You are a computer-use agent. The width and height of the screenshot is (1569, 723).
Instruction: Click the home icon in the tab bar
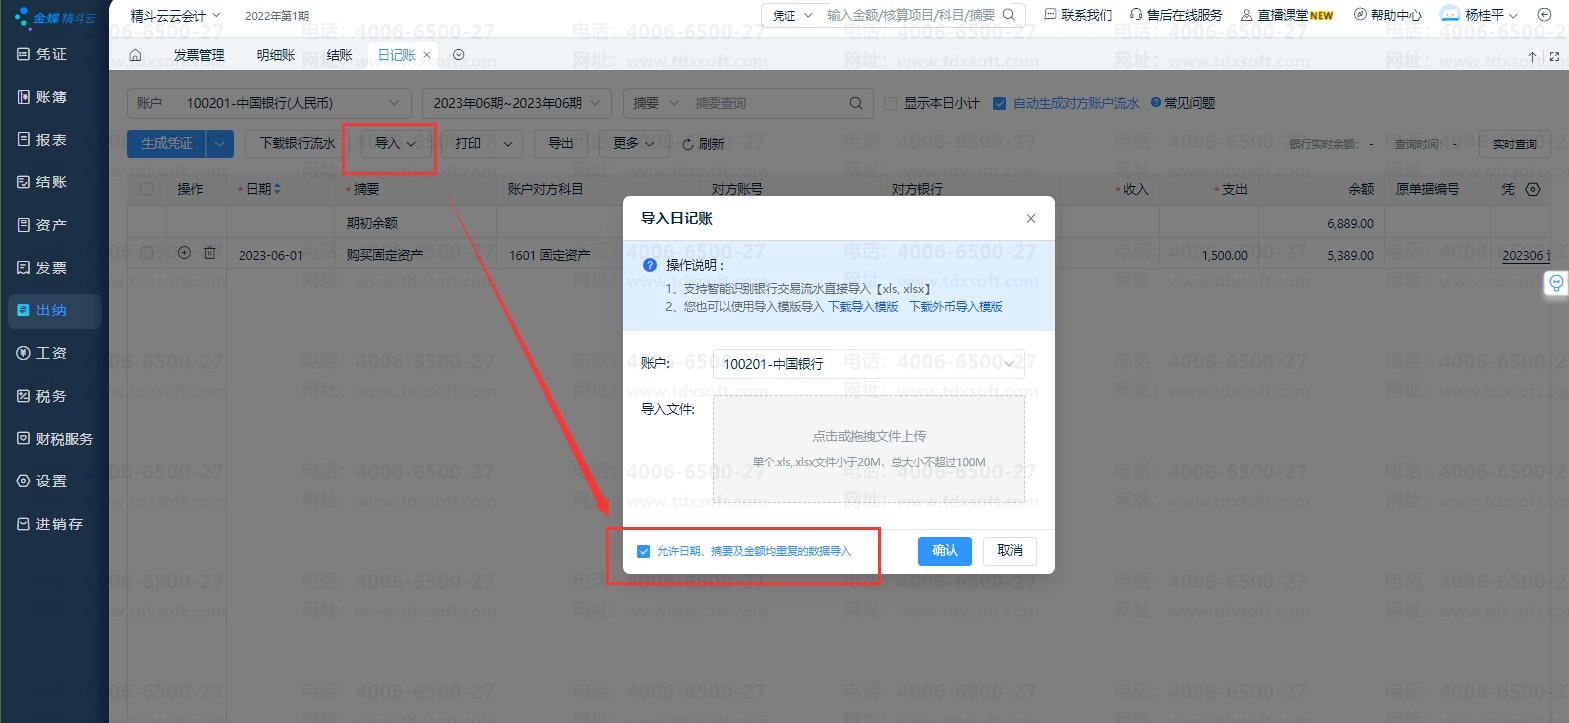coord(136,55)
